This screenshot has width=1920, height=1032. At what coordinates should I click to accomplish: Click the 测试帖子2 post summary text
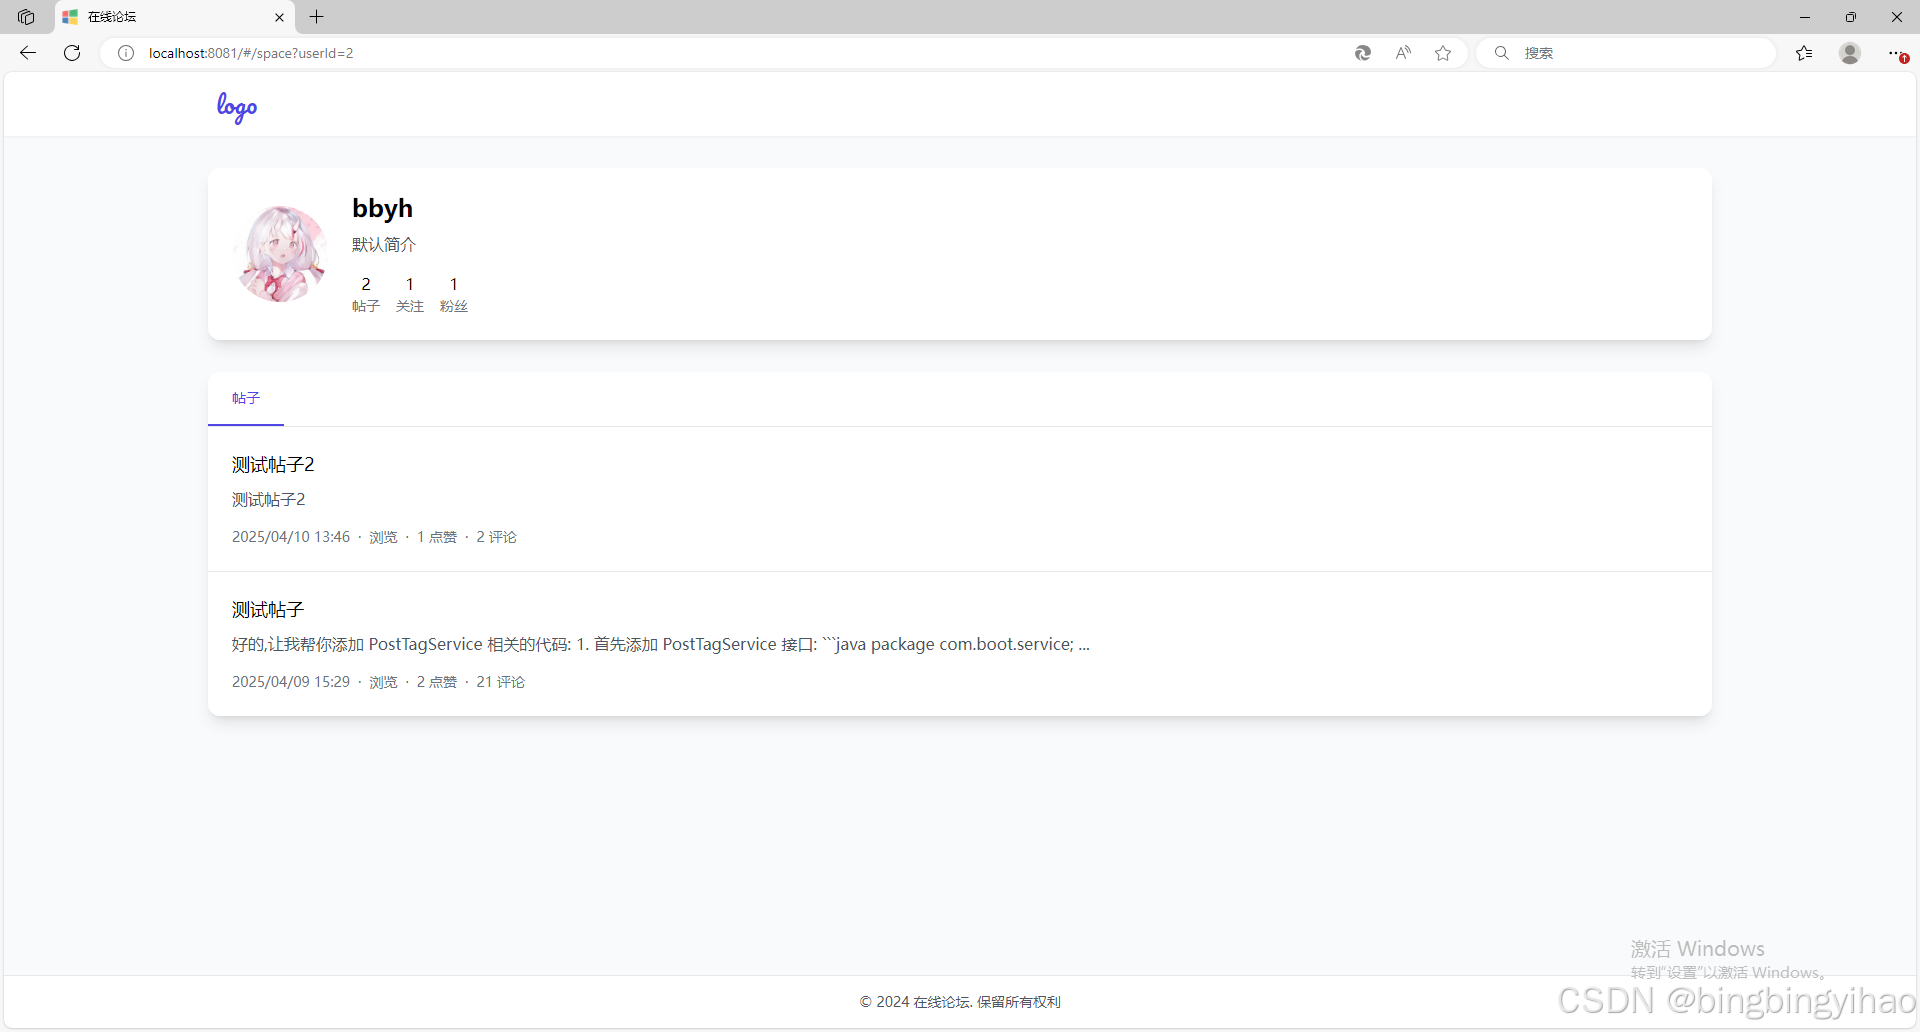click(x=269, y=500)
